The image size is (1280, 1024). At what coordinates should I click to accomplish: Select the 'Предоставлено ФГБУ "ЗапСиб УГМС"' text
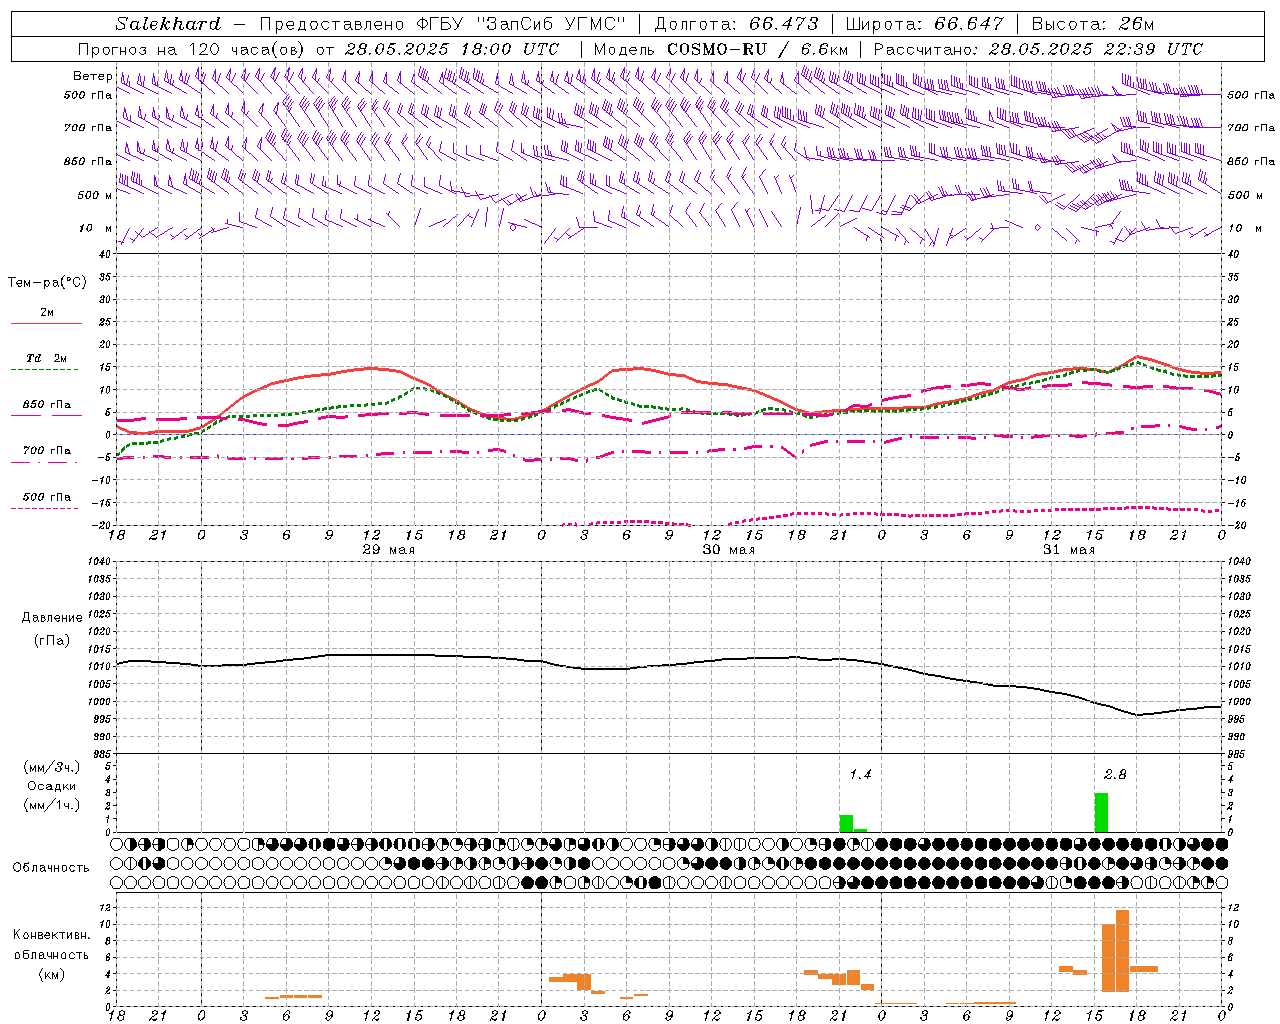pyautogui.click(x=441, y=24)
